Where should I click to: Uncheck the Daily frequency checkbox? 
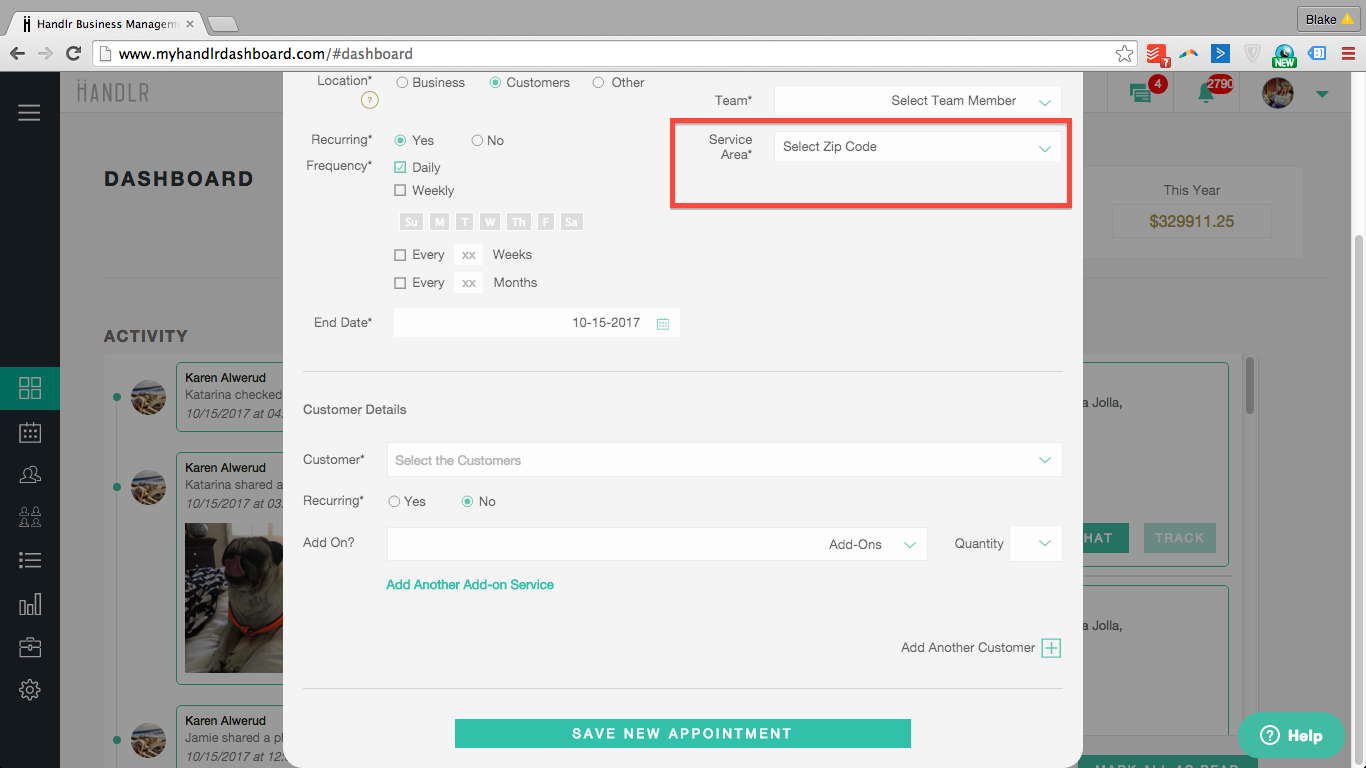tap(400, 167)
